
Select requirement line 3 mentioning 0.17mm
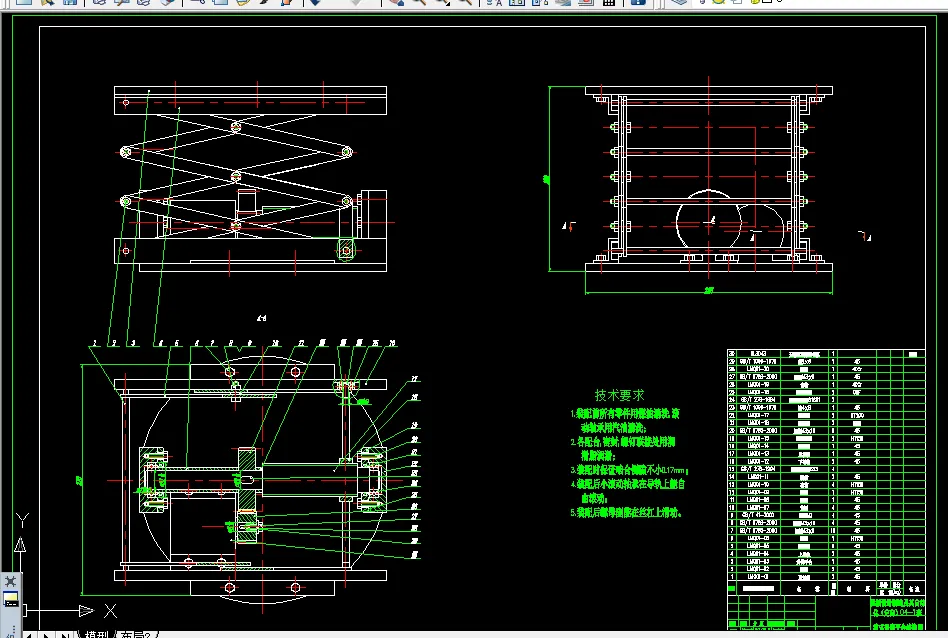(x=629, y=470)
